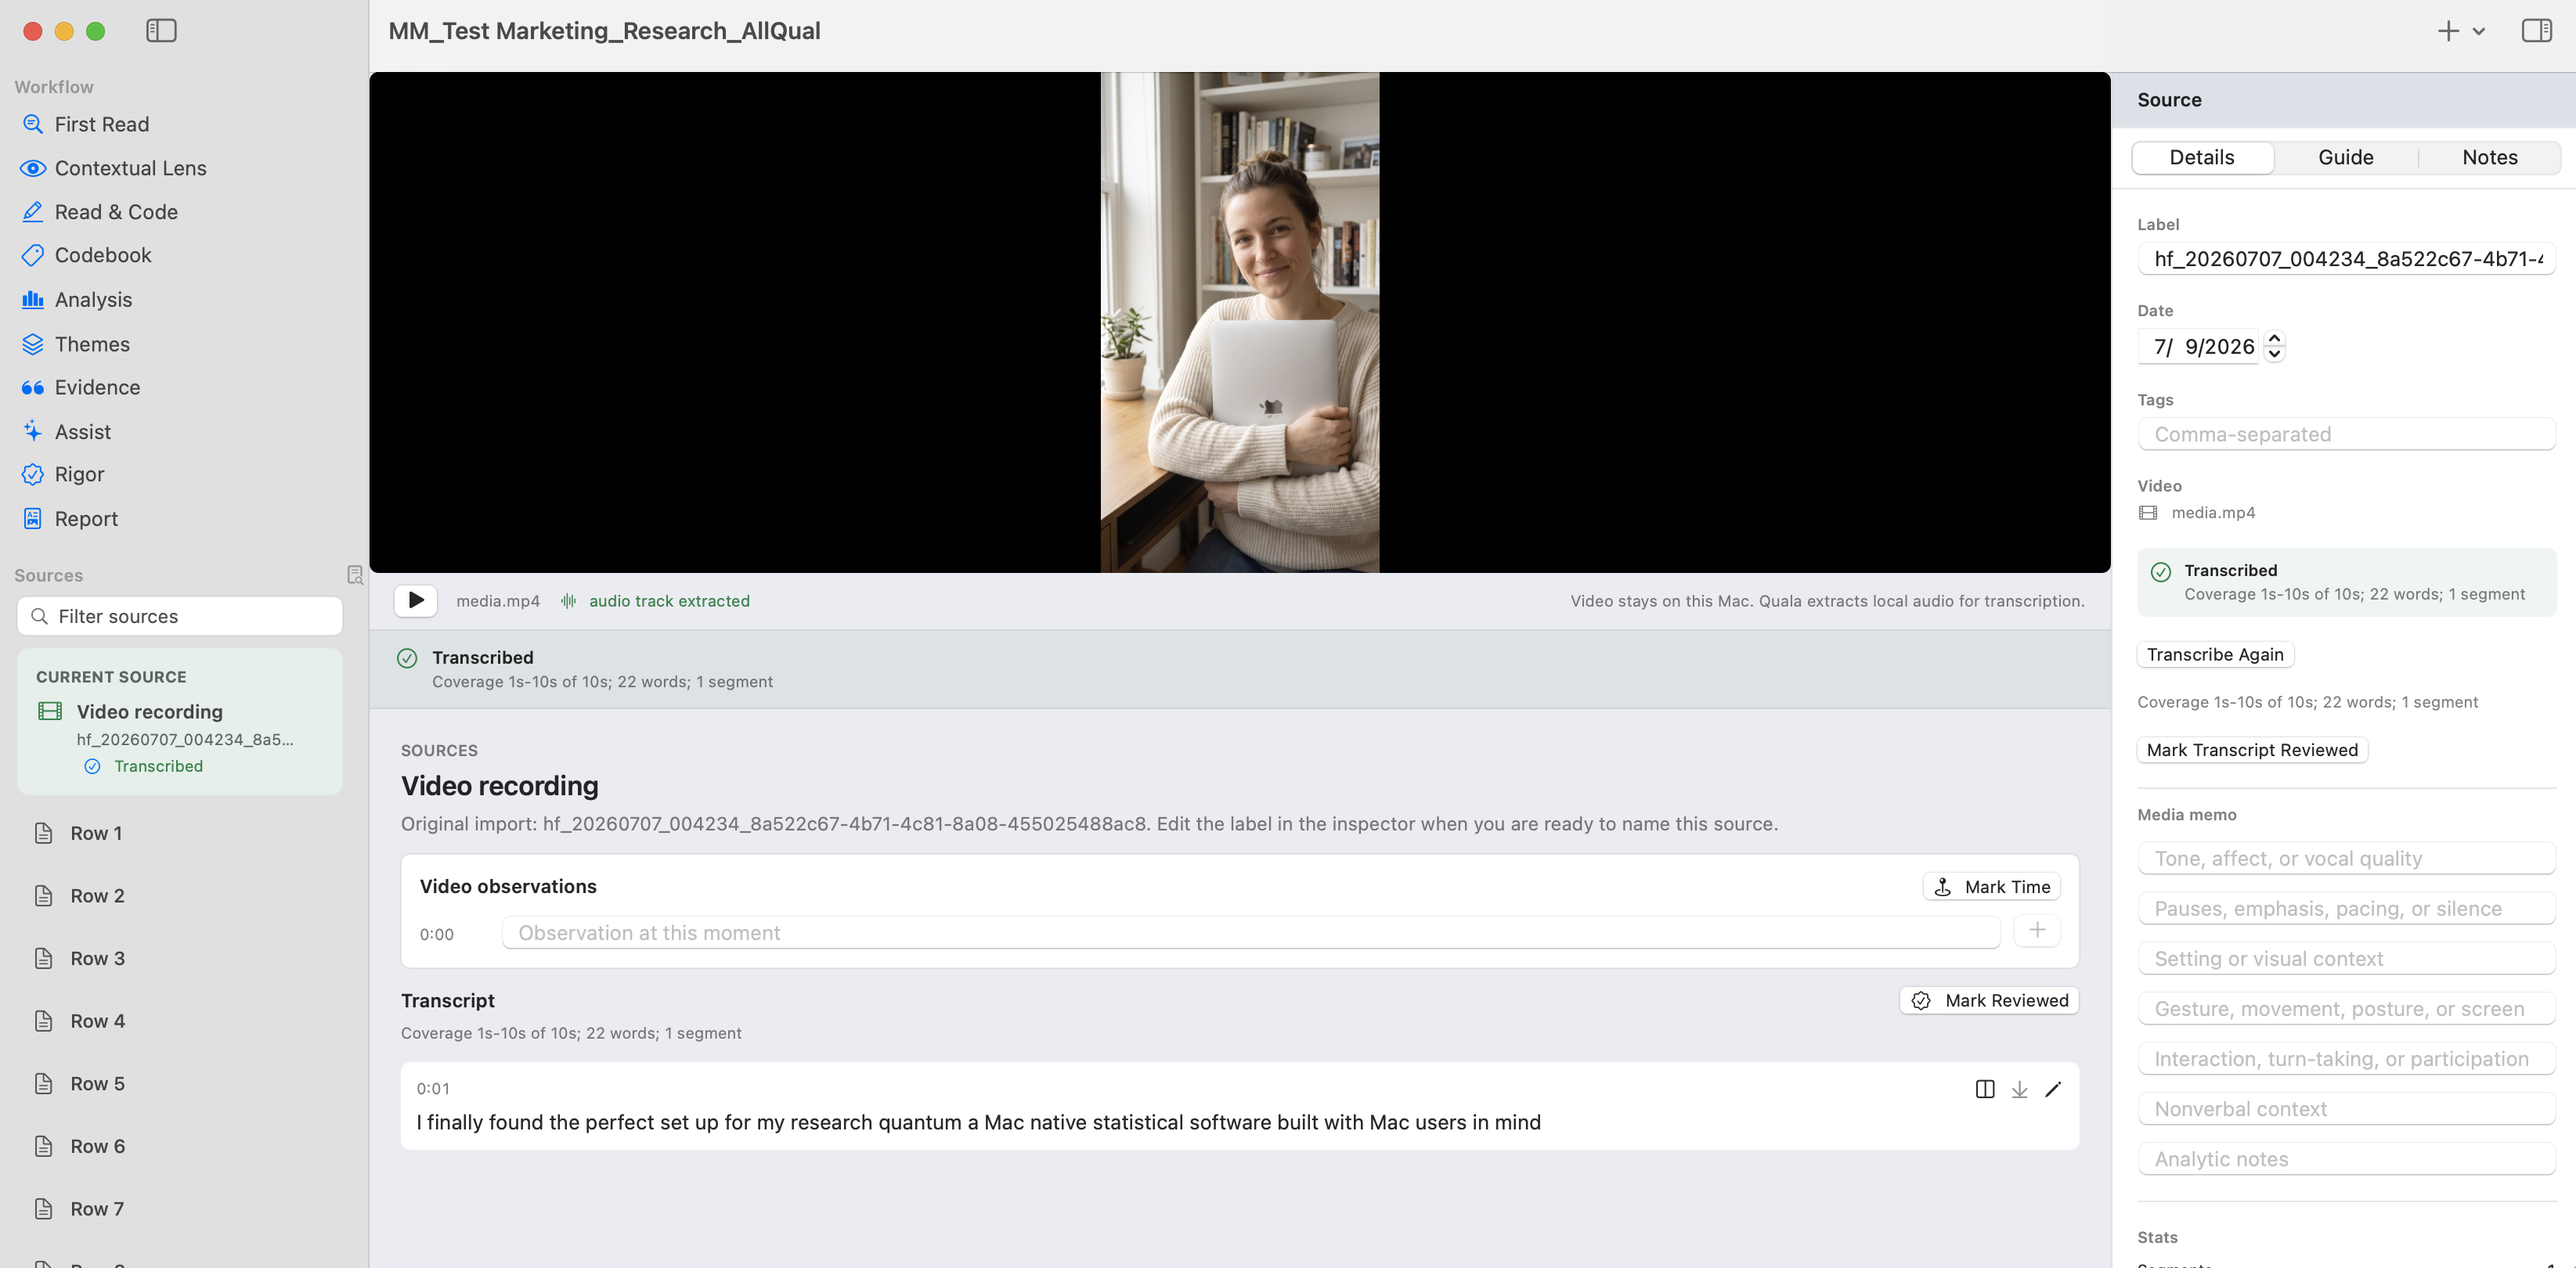Increment the date stepper up arrow
Screen dimensions: 2576x1268
[2274, 338]
